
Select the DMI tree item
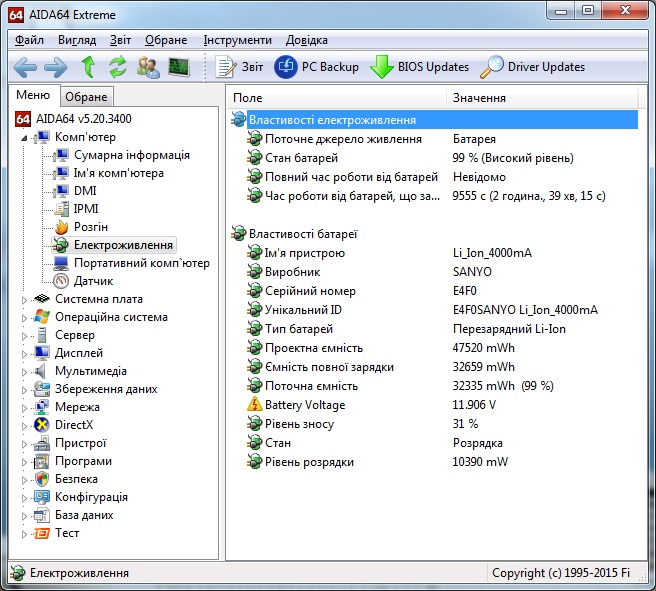click(x=85, y=191)
